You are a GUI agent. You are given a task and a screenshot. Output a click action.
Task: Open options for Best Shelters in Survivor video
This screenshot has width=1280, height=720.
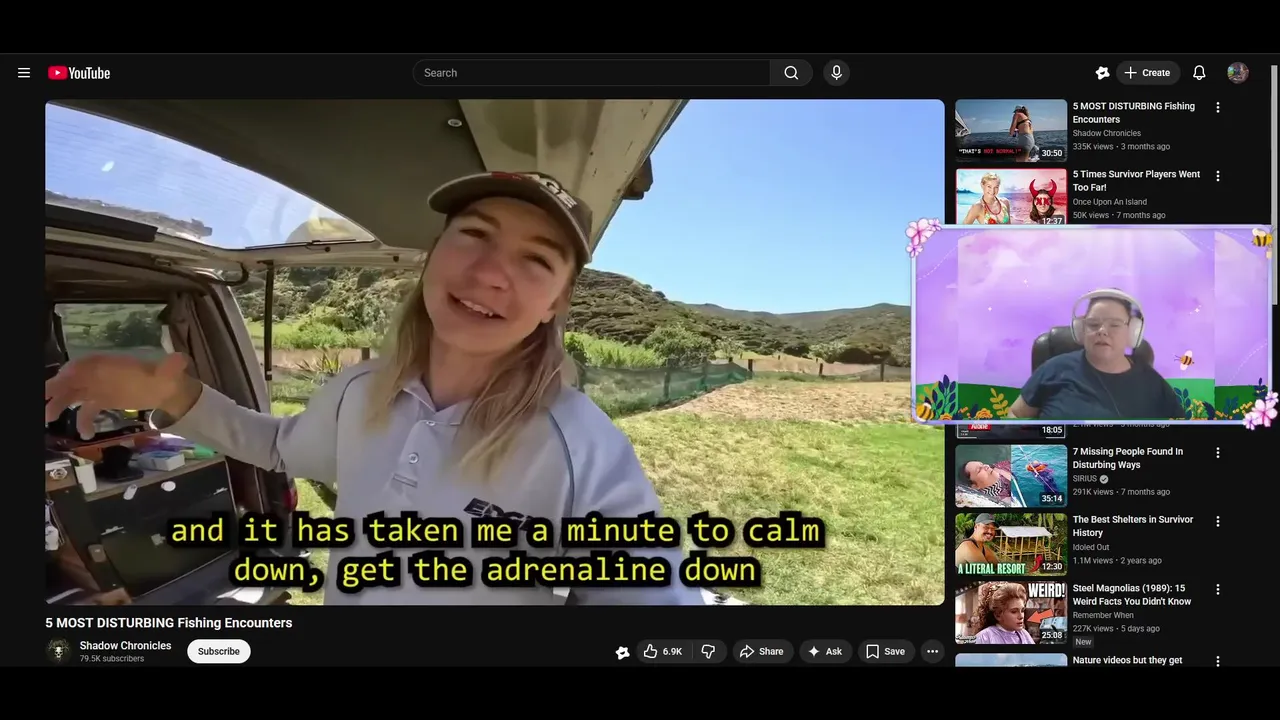tap(1217, 521)
